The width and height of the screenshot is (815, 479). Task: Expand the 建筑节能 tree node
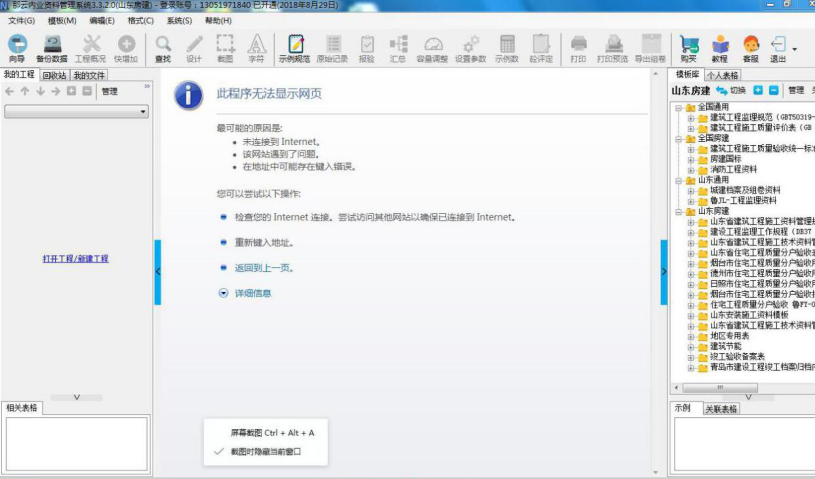pyautogui.click(x=690, y=346)
